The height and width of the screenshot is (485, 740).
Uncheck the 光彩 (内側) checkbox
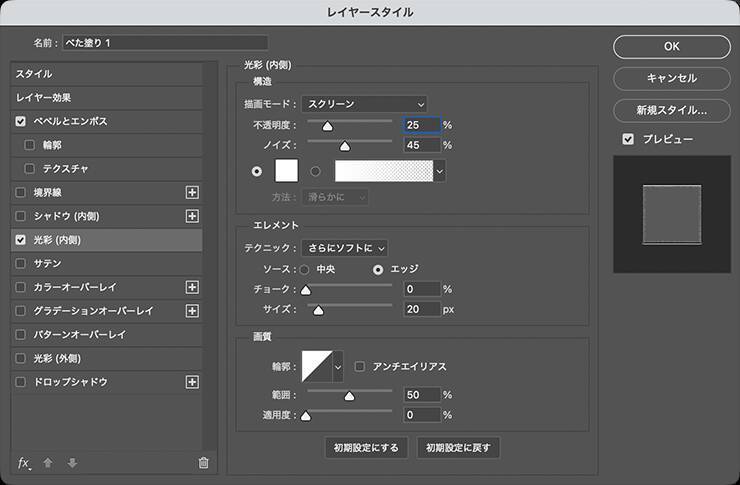point(20,240)
